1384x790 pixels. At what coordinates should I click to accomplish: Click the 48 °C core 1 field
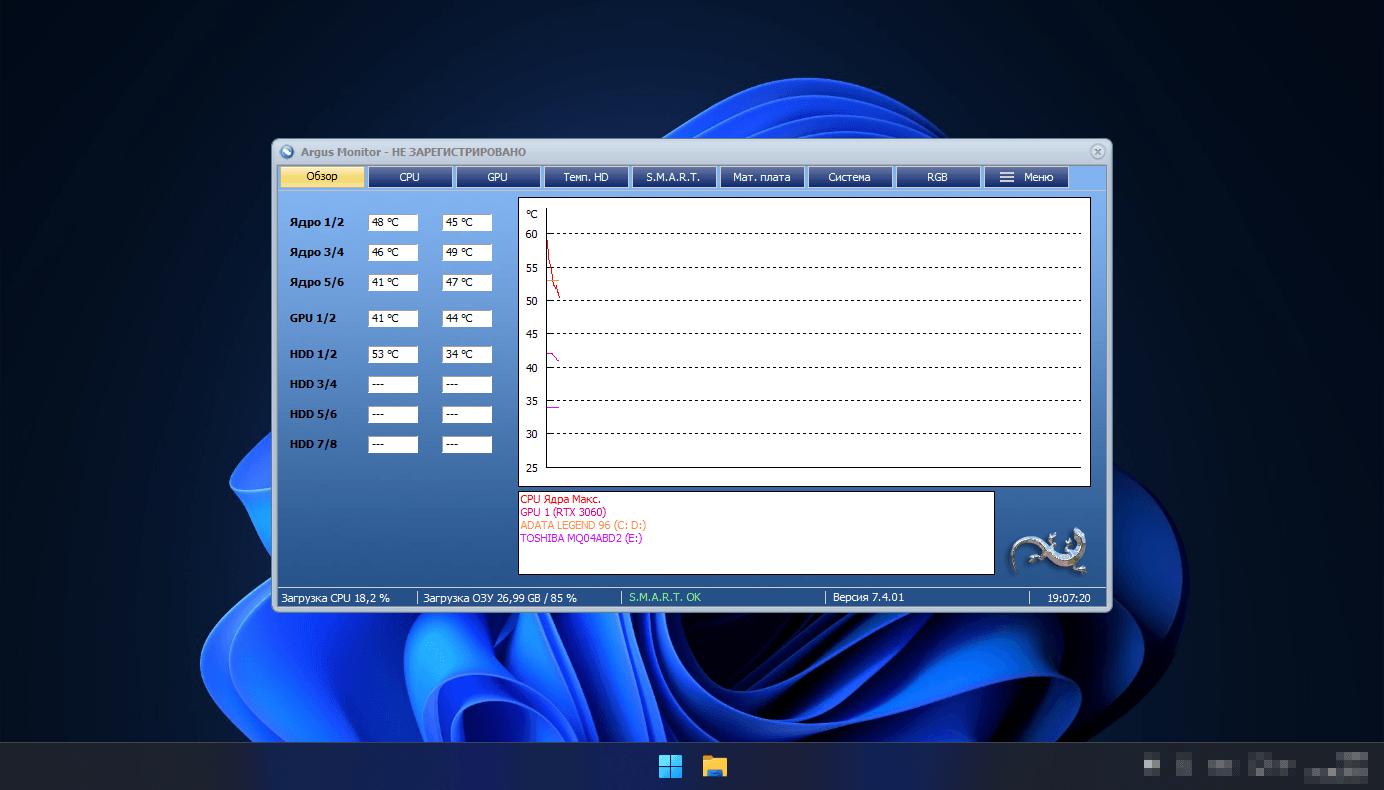coord(393,222)
